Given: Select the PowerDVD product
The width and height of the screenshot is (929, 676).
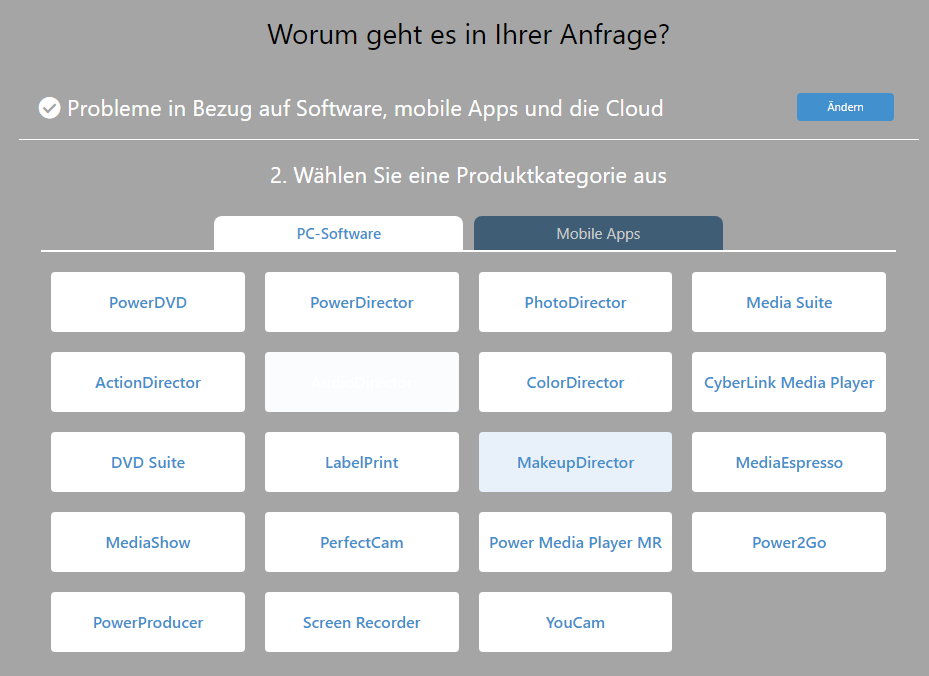Looking at the screenshot, I should 148,302.
